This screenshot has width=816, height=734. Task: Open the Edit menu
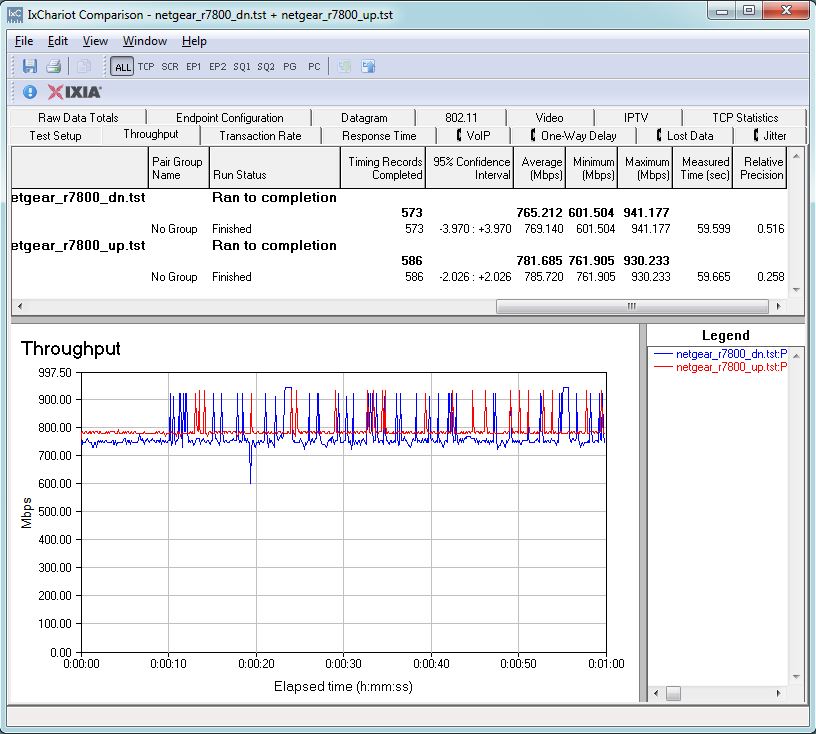tap(58, 41)
